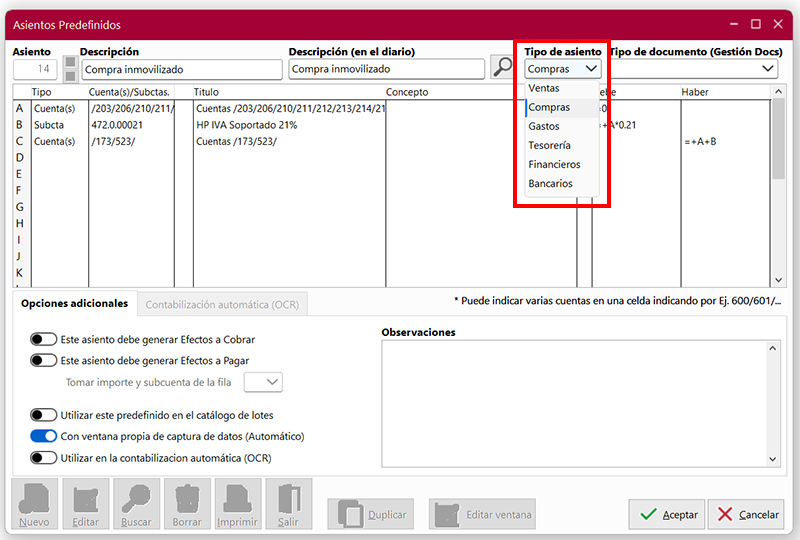This screenshot has height=540, width=800.
Task: Collapse the Tipo de asiento dropdown
Action: click(x=591, y=69)
